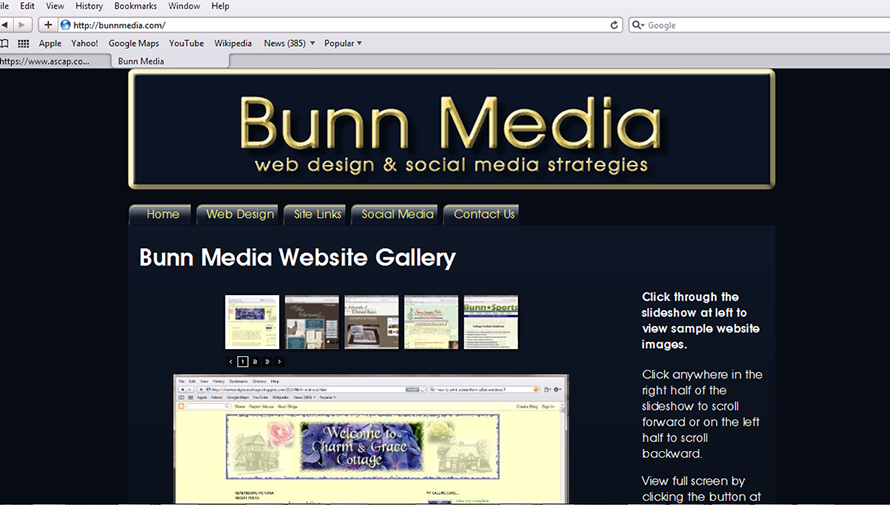The width and height of the screenshot is (890, 505).
Task: Open the Window menu
Action: coord(184,6)
